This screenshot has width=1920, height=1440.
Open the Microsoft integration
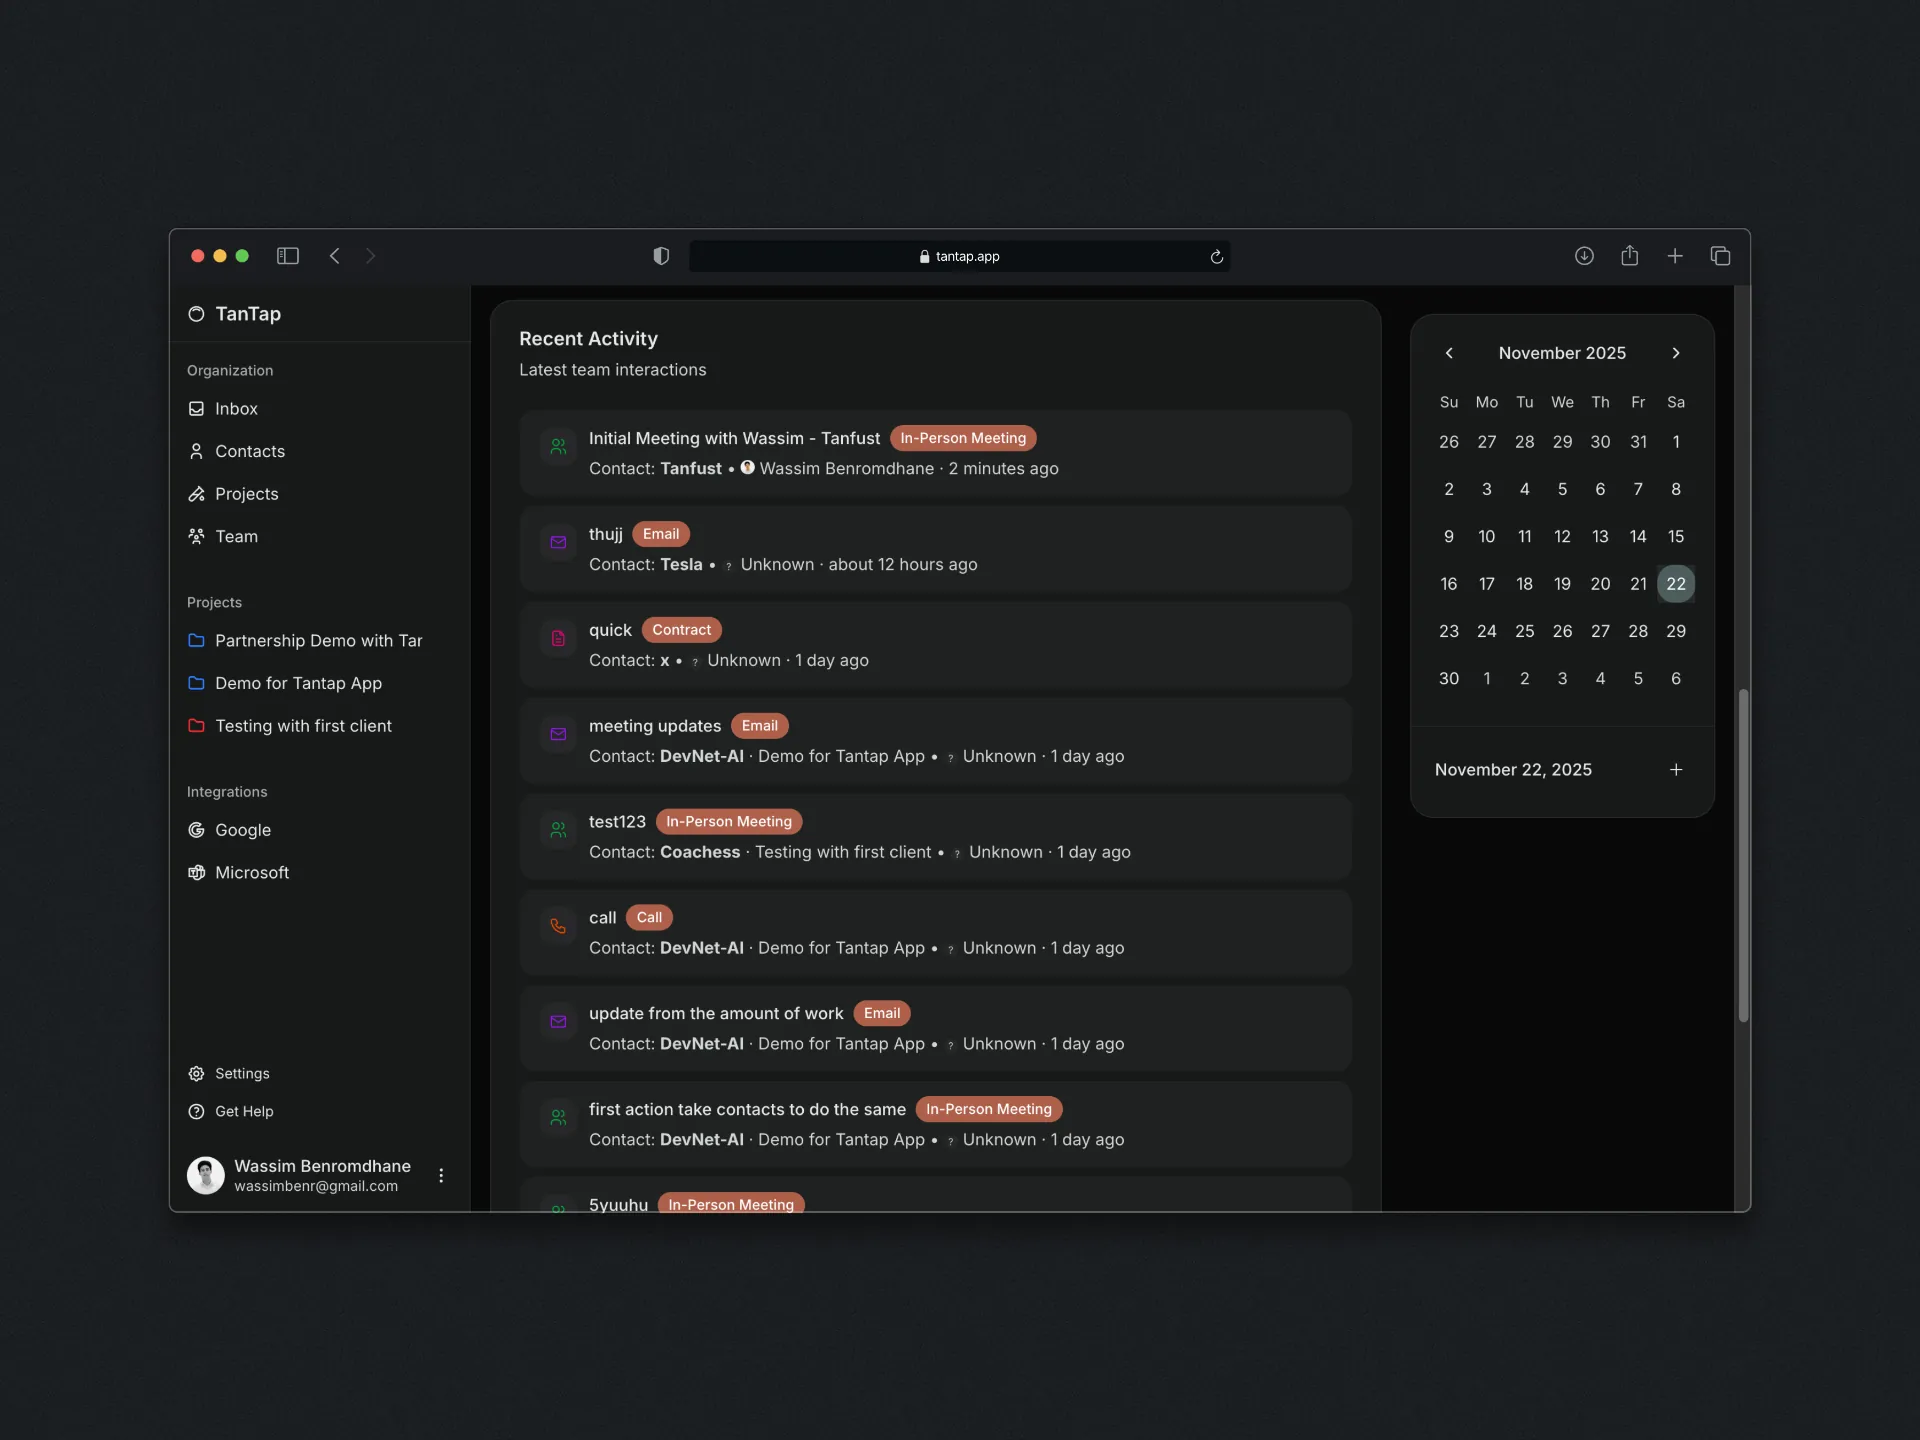click(x=196, y=872)
